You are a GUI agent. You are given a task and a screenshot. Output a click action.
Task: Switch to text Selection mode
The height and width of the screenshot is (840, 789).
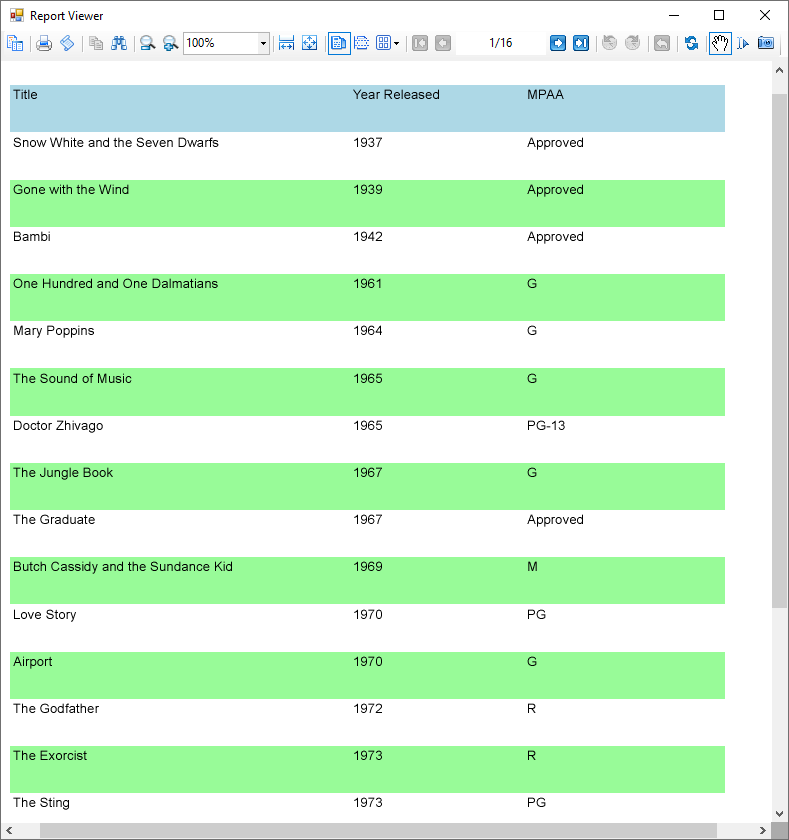click(x=743, y=43)
